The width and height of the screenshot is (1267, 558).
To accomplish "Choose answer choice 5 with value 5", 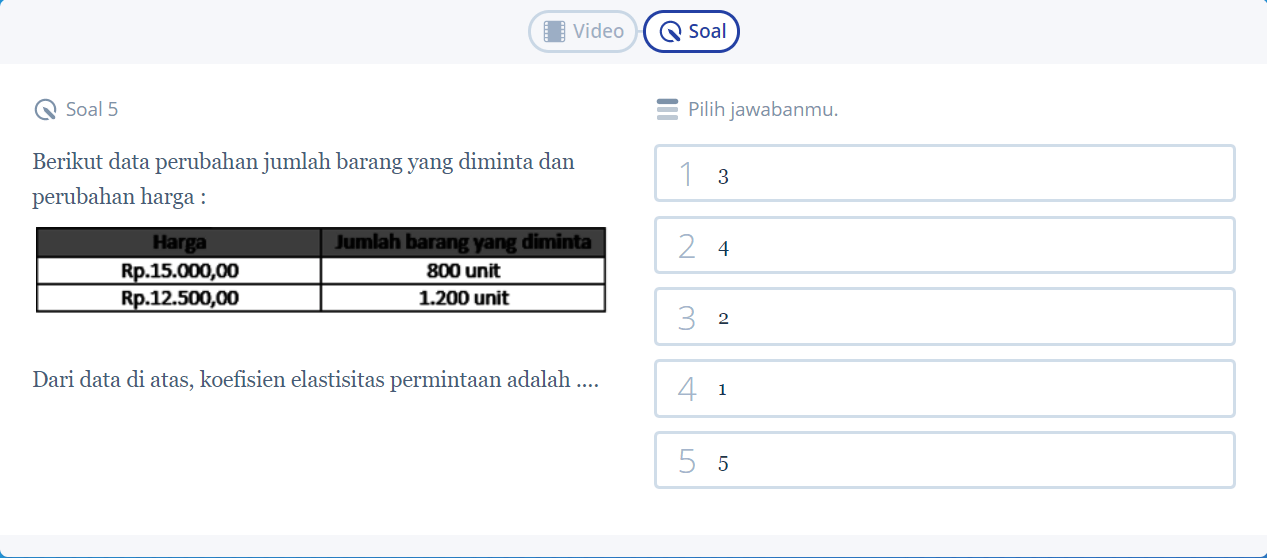I will tap(944, 460).
